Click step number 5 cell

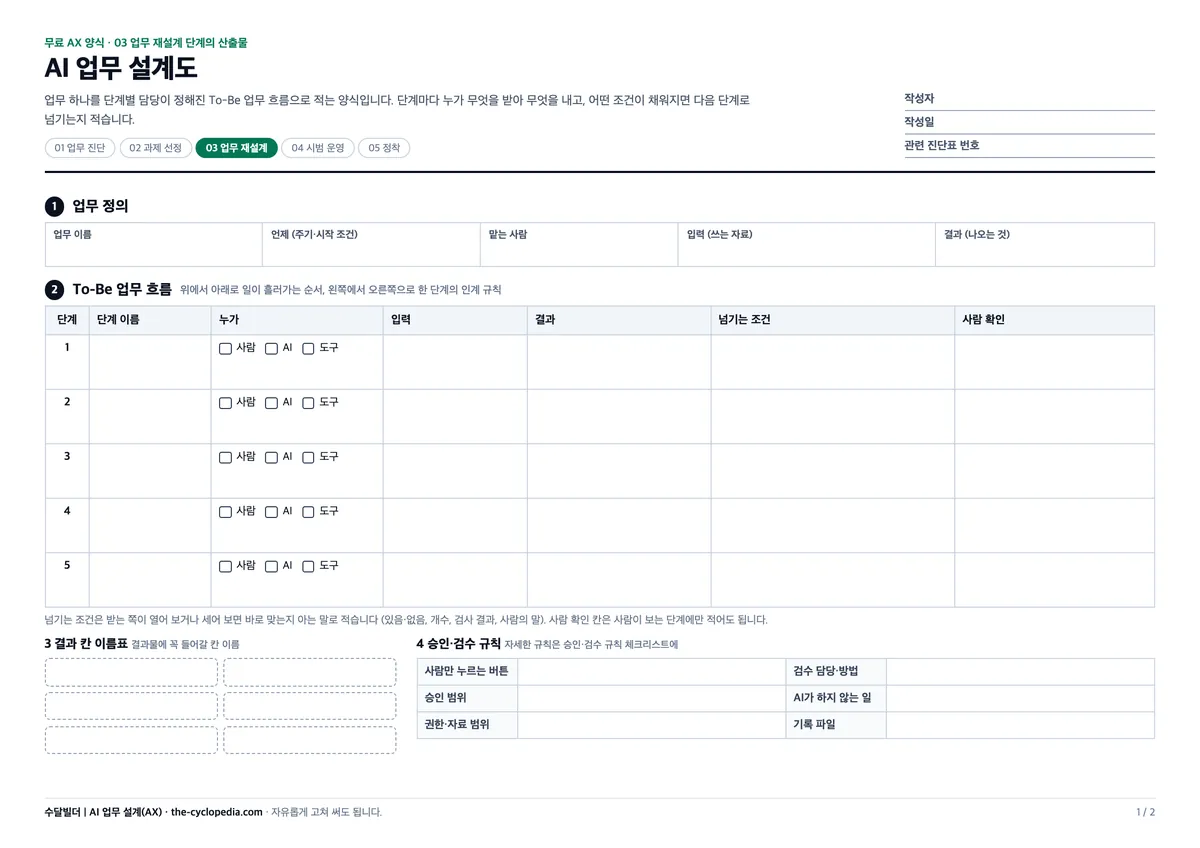tap(67, 580)
